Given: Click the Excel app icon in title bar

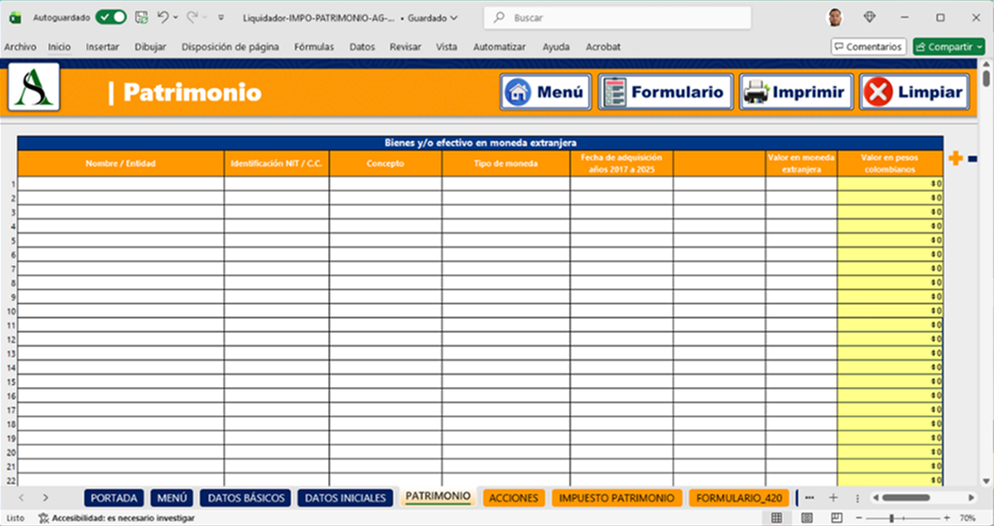Looking at the screenshot, I should click(15, 18).
